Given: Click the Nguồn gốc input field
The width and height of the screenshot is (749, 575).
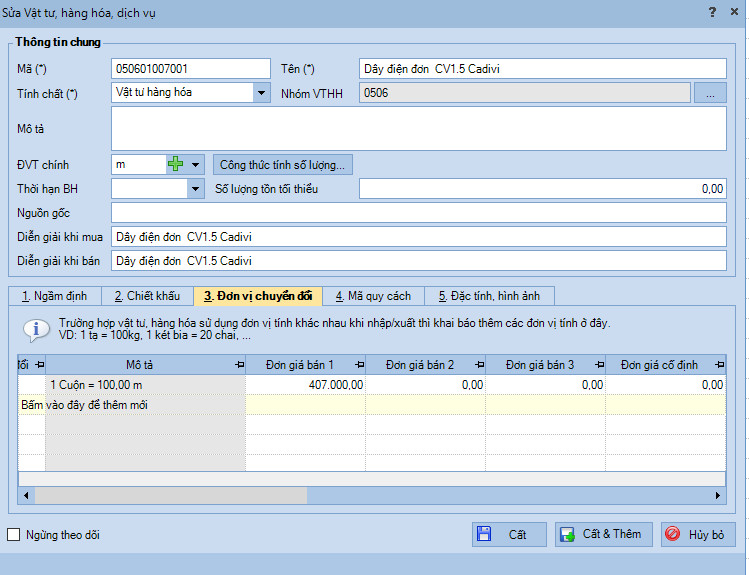Looking at the screenshot, I should [x=419, y=213].
